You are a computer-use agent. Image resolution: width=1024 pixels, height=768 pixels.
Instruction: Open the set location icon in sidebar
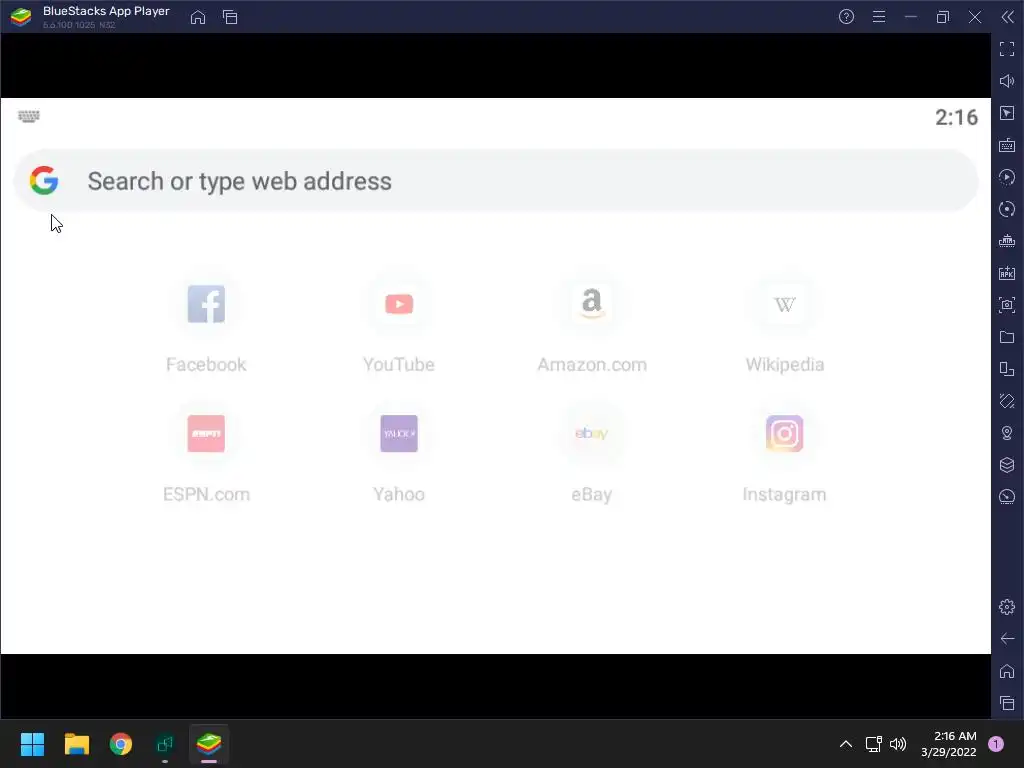coord(1007,433)
